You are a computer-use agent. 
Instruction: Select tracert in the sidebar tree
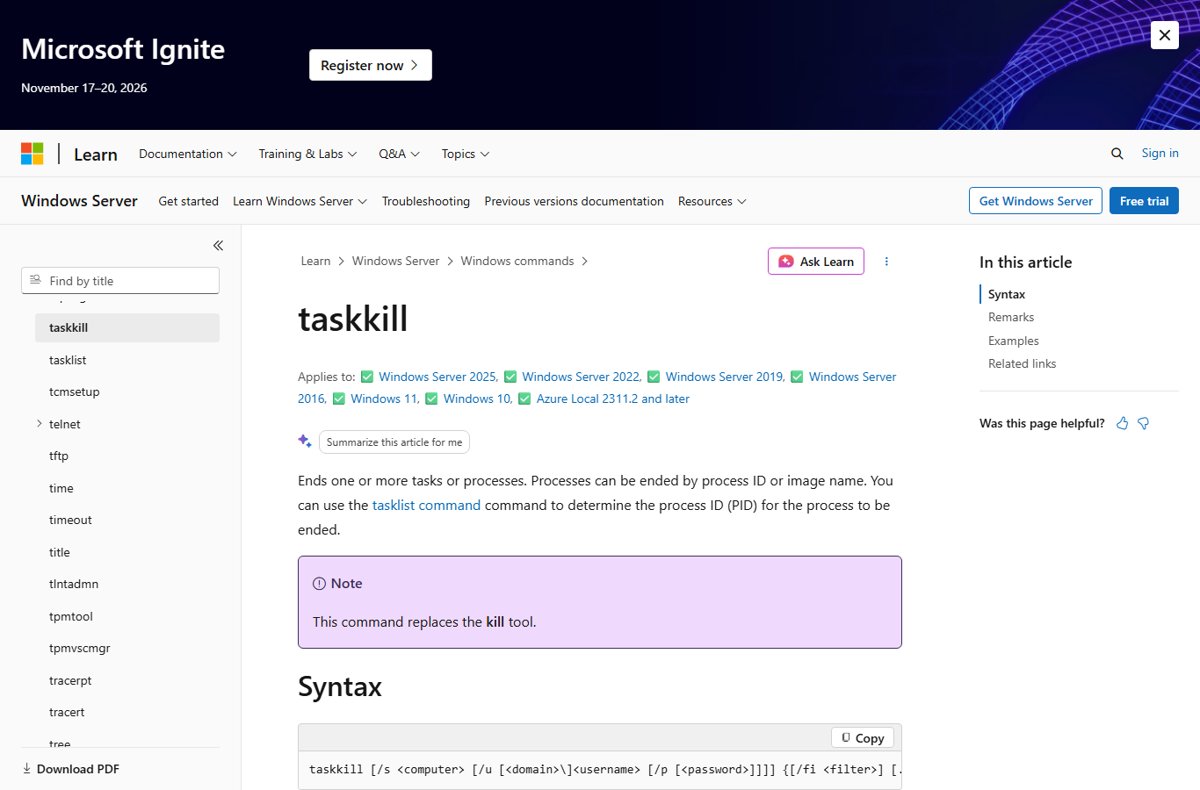(x=127, y=712)
